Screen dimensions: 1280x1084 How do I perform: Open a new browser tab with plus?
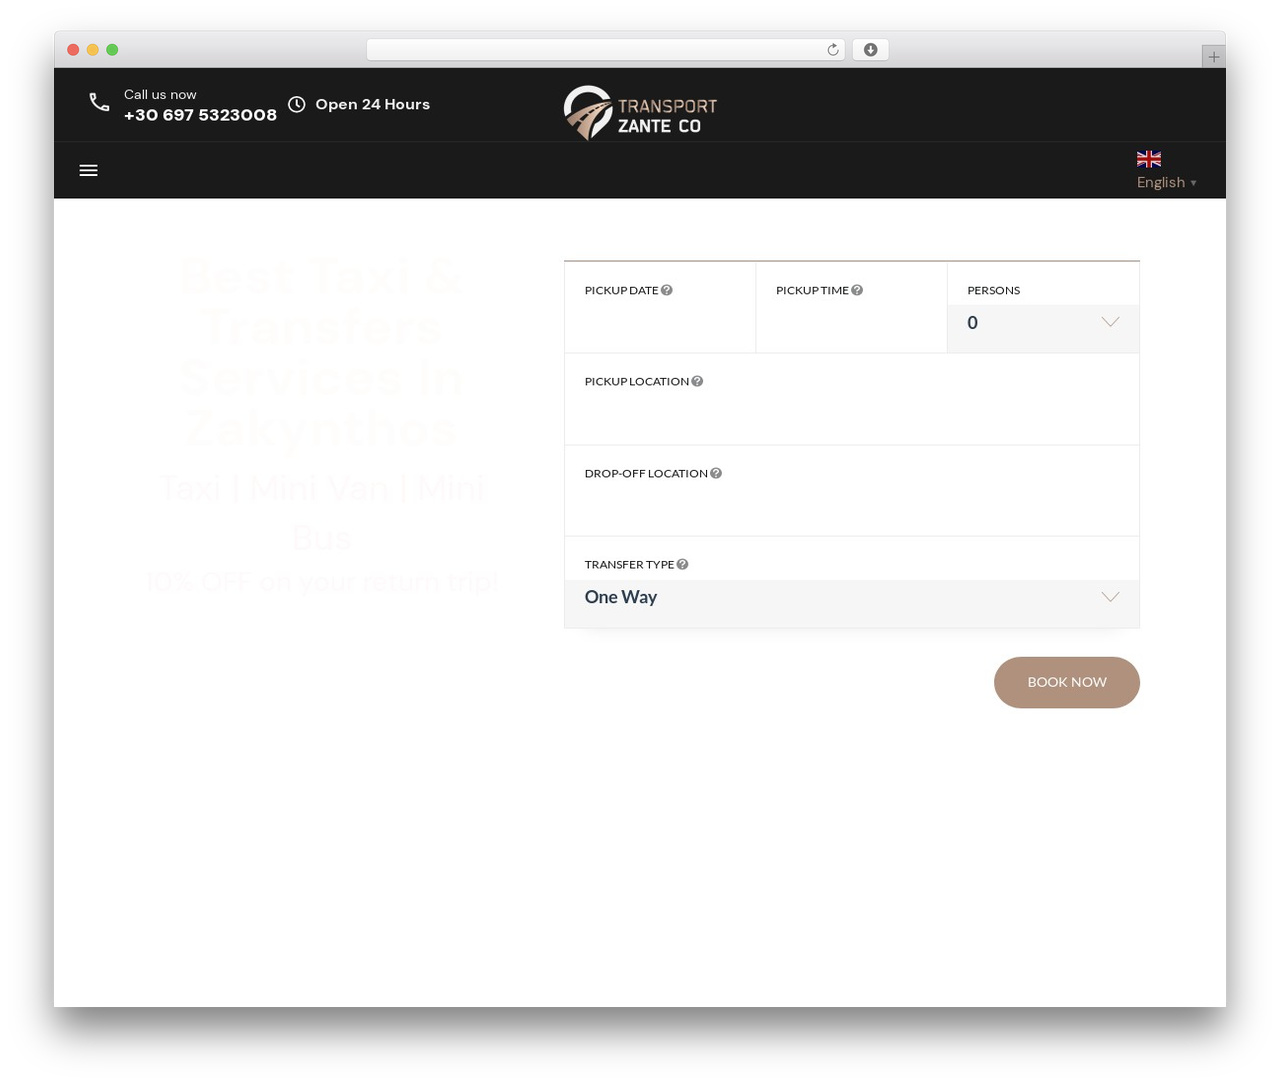coord(1213,57)
